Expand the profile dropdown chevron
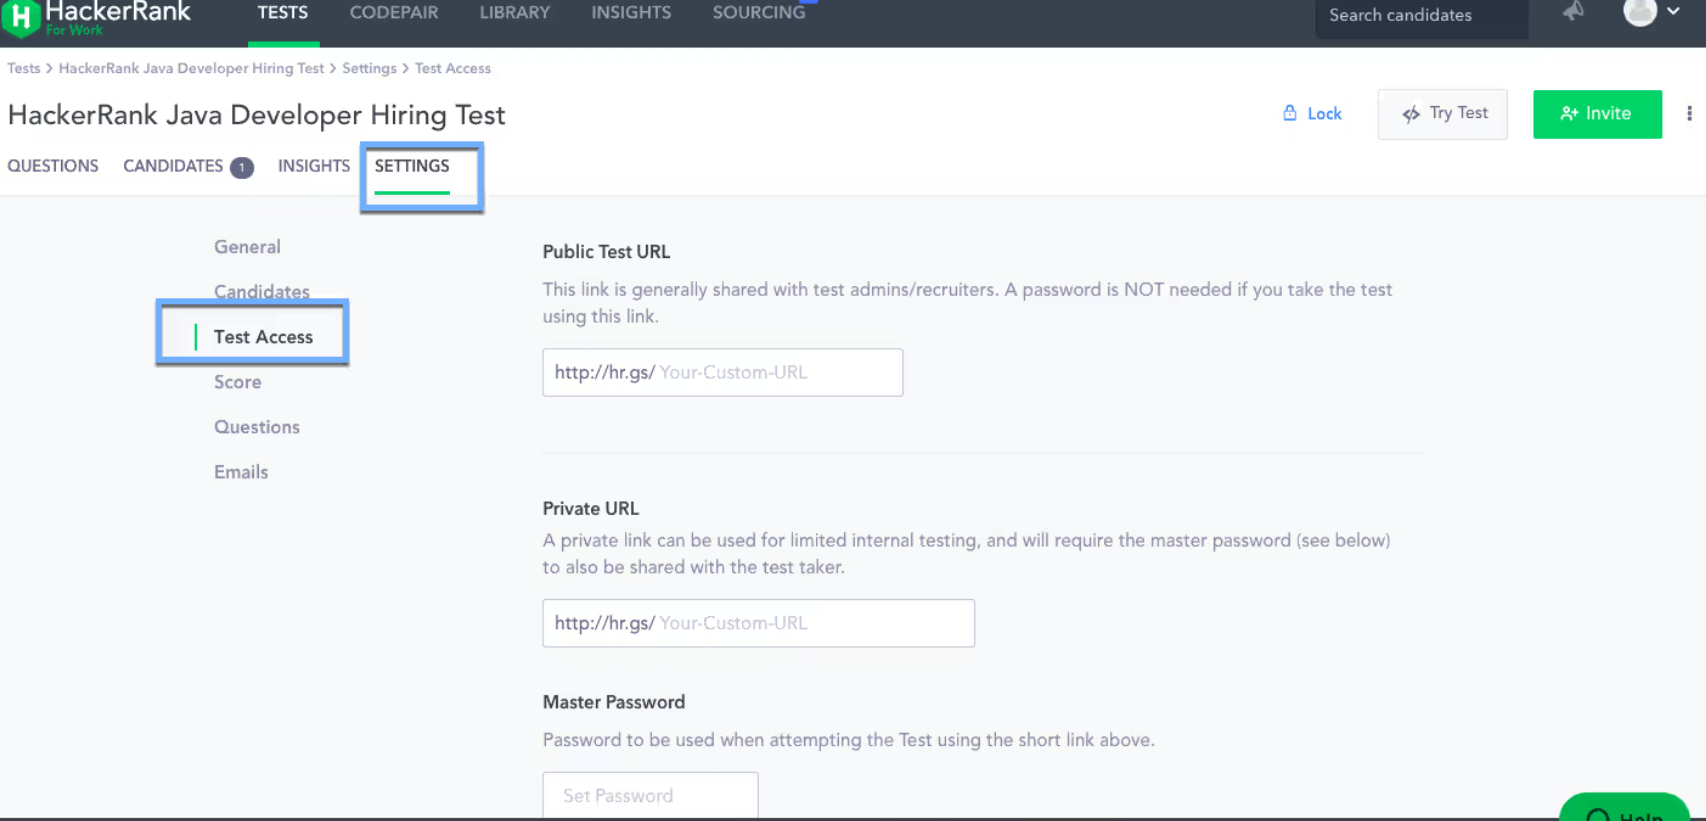Image resolution: width=1706 pixels, height=821 pixels. [x=1673, y=11]
